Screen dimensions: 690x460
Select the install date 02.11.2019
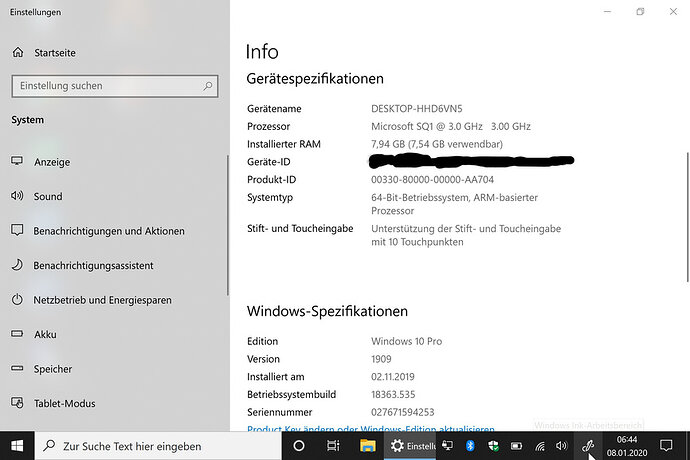click(393, 377)
